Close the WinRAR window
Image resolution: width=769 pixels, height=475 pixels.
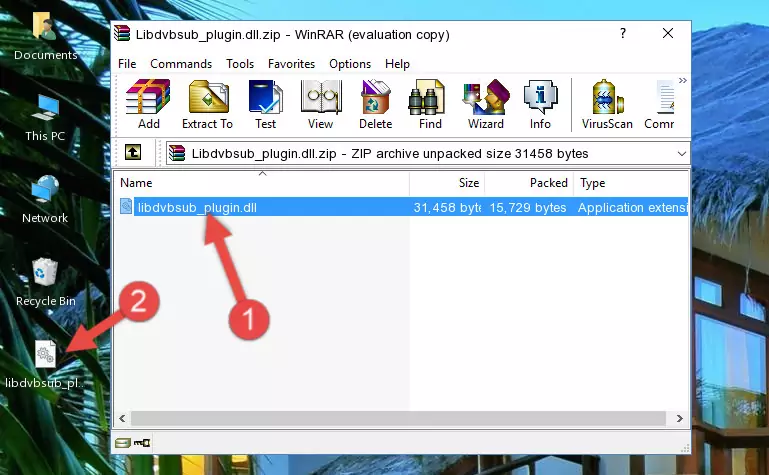coord(667,33)
